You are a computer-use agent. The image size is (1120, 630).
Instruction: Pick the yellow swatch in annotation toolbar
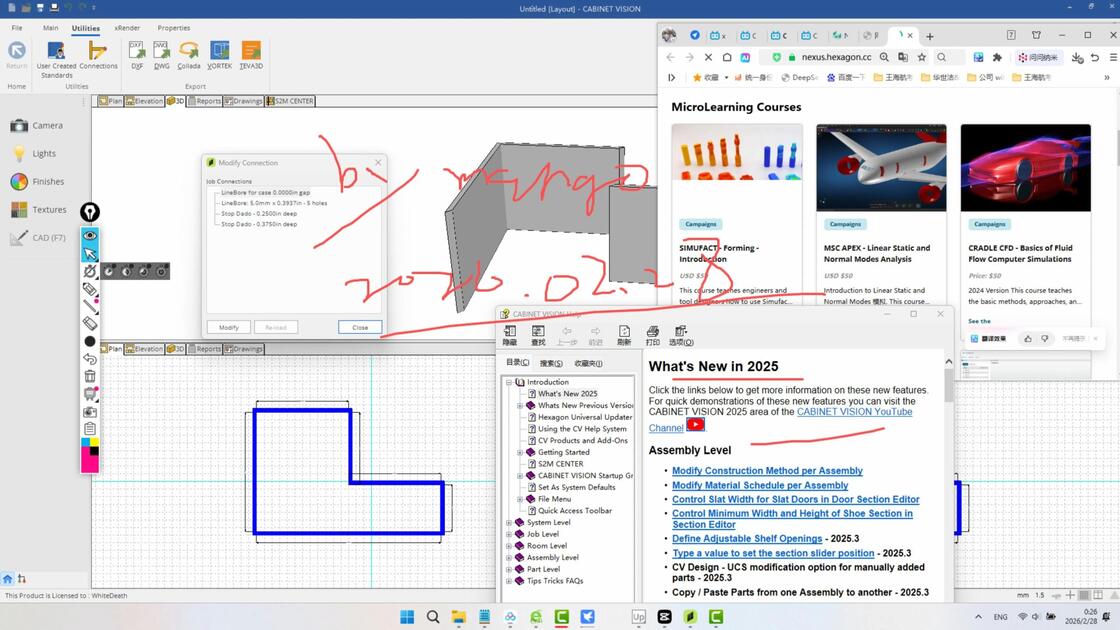tap(94, 443)
